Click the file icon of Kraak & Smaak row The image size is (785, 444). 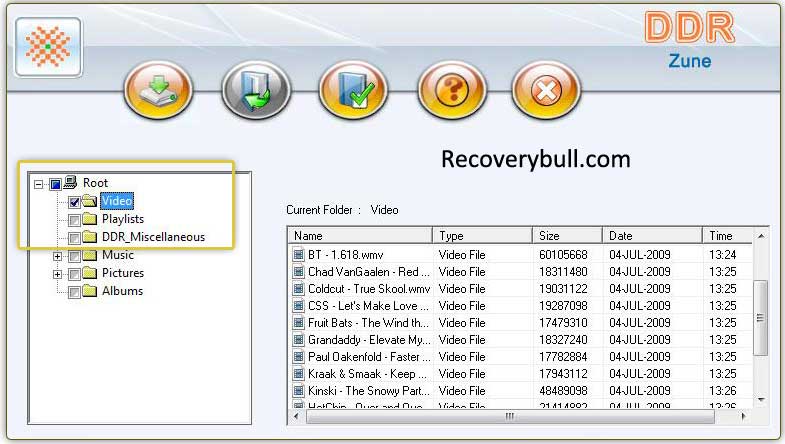[x=298, y=374]
